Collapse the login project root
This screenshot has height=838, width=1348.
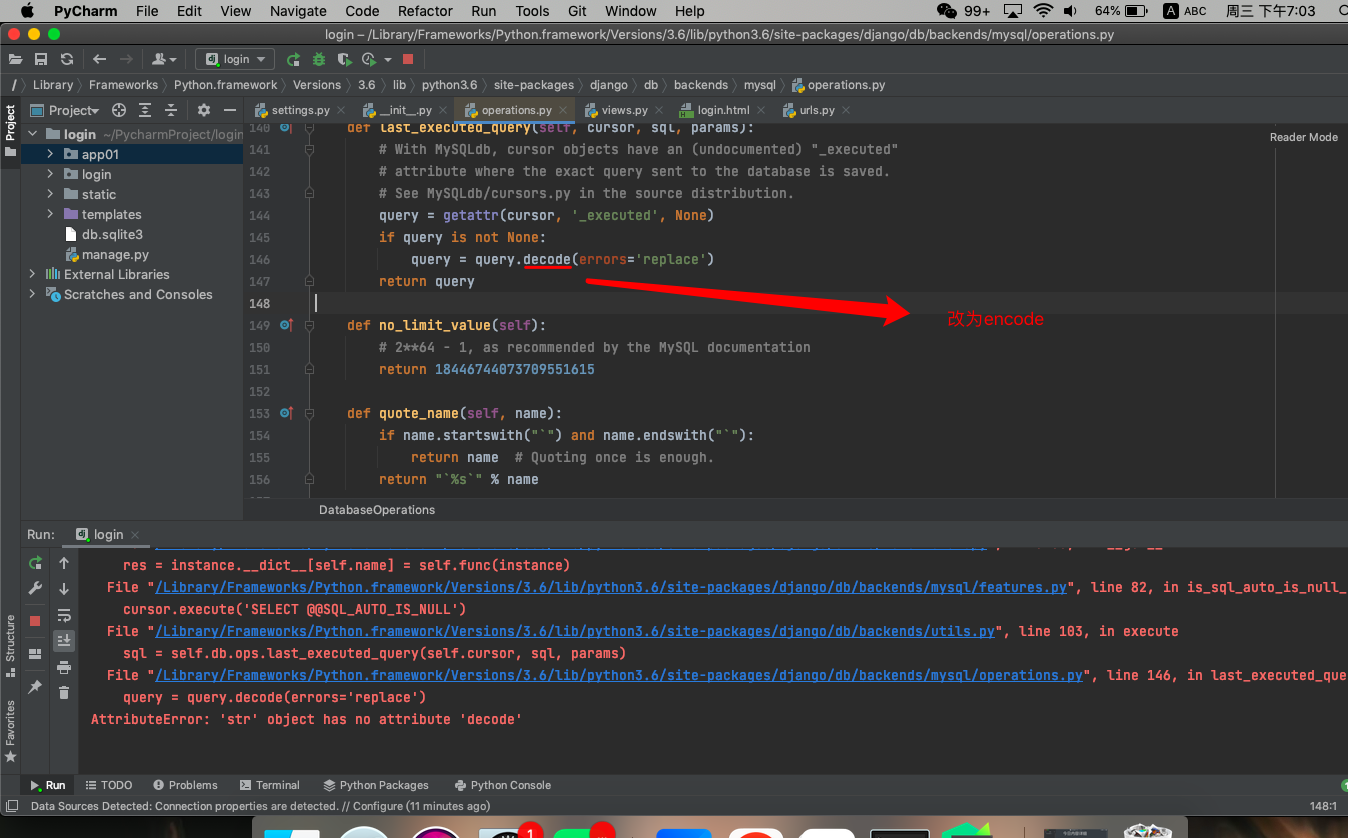[x=33, y=134]
